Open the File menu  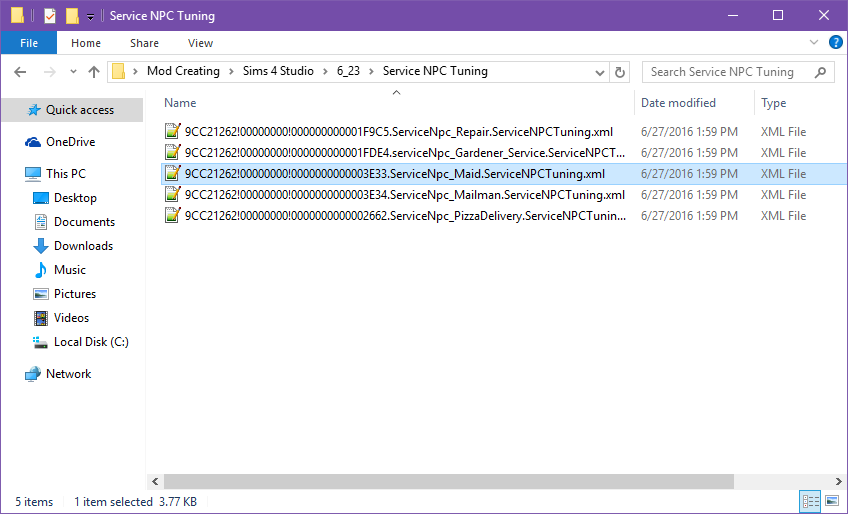29,43
